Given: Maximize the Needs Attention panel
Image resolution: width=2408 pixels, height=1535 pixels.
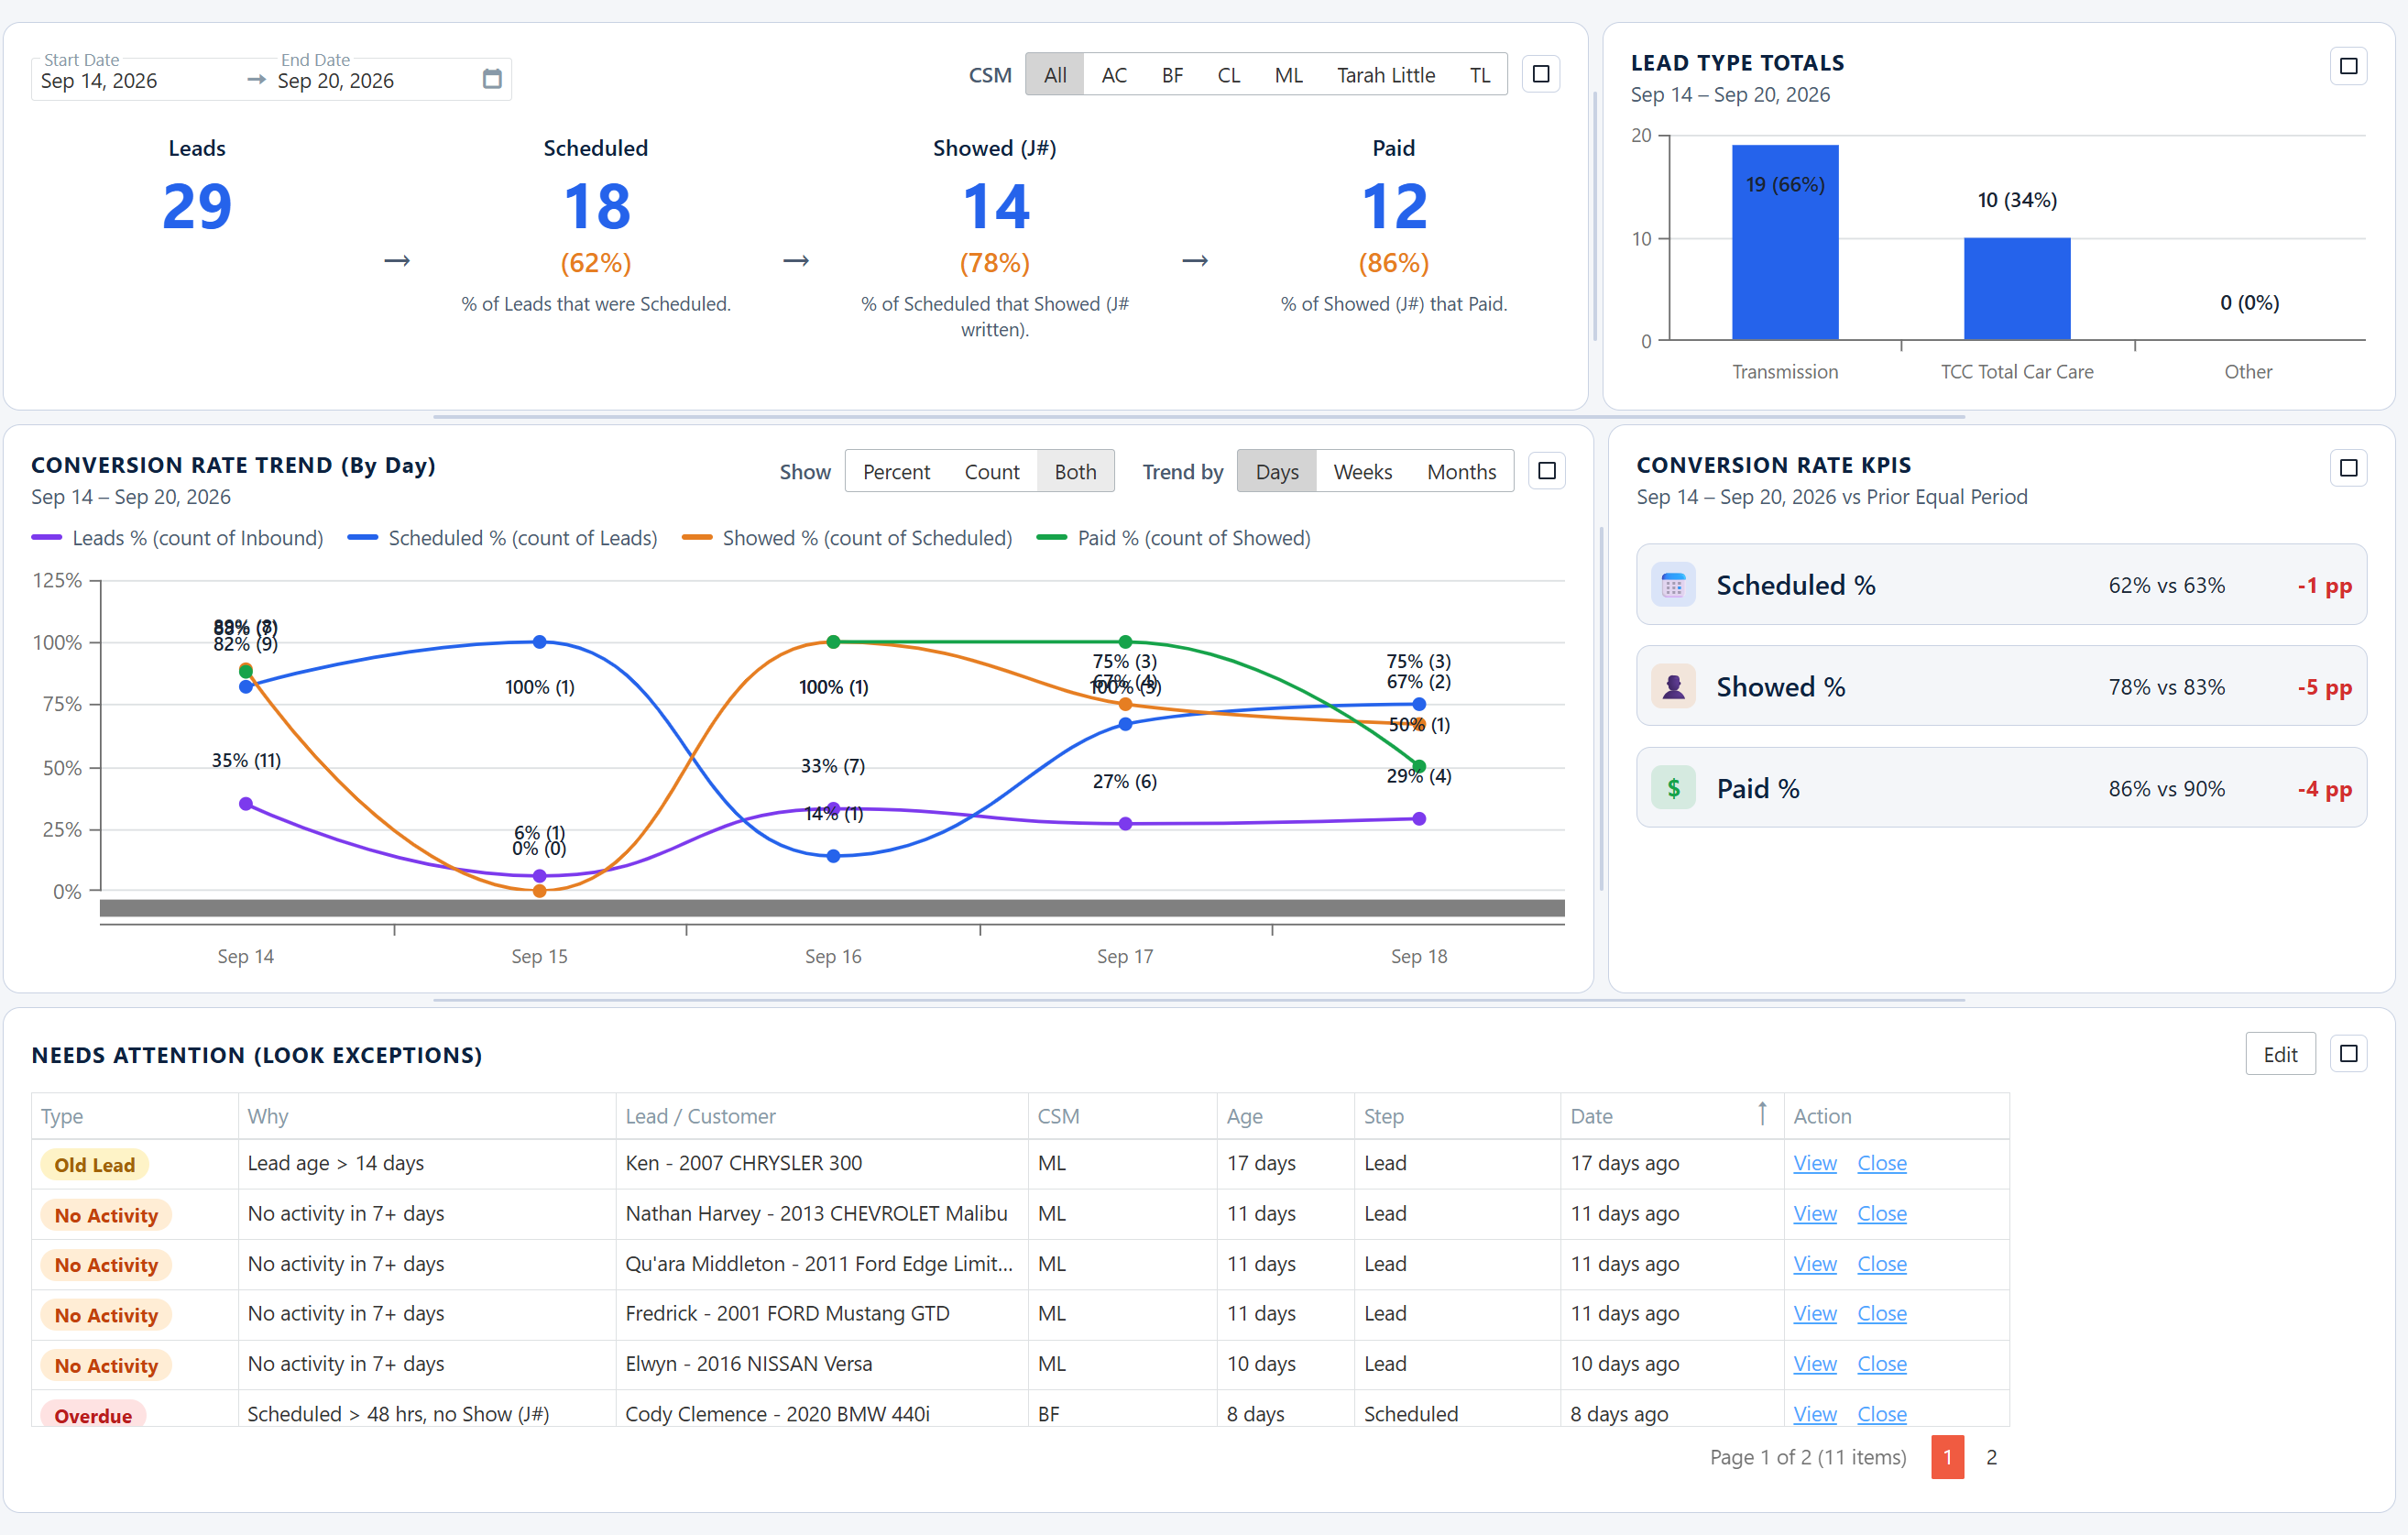Looking at the screenshot, I should click(2348, 1054).
